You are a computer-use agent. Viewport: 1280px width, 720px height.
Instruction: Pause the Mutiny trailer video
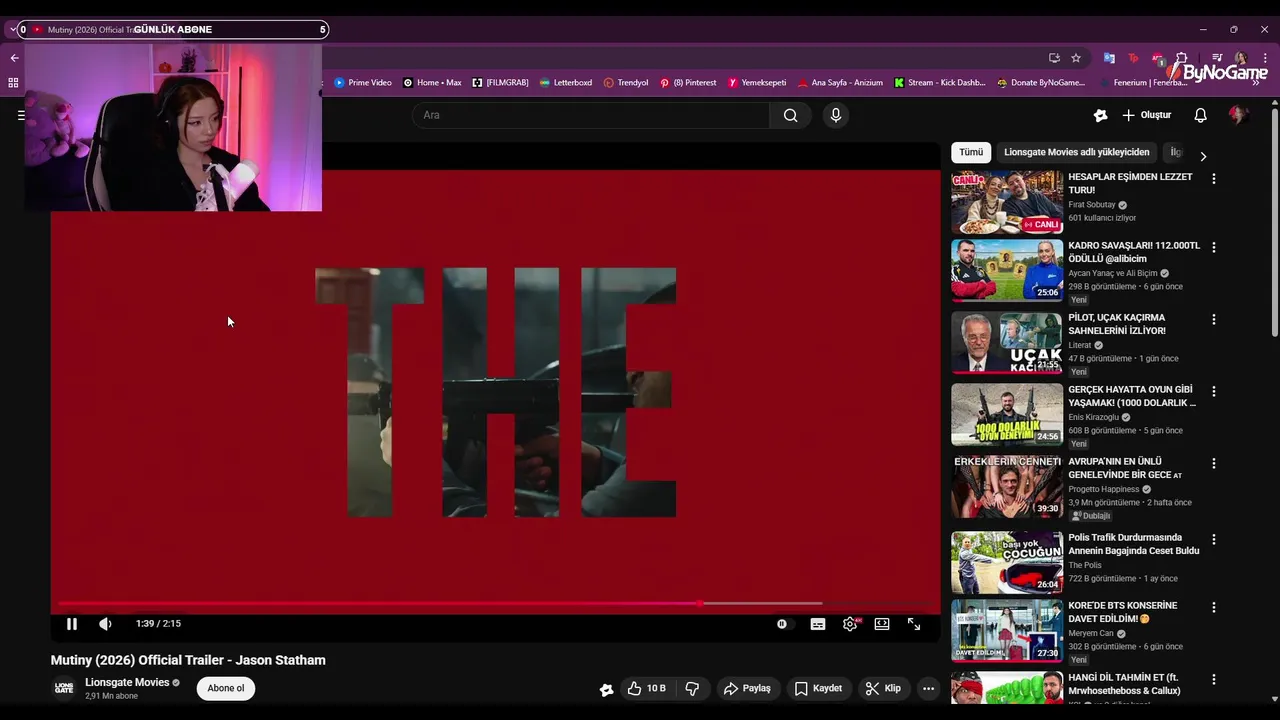click(72, 624)
